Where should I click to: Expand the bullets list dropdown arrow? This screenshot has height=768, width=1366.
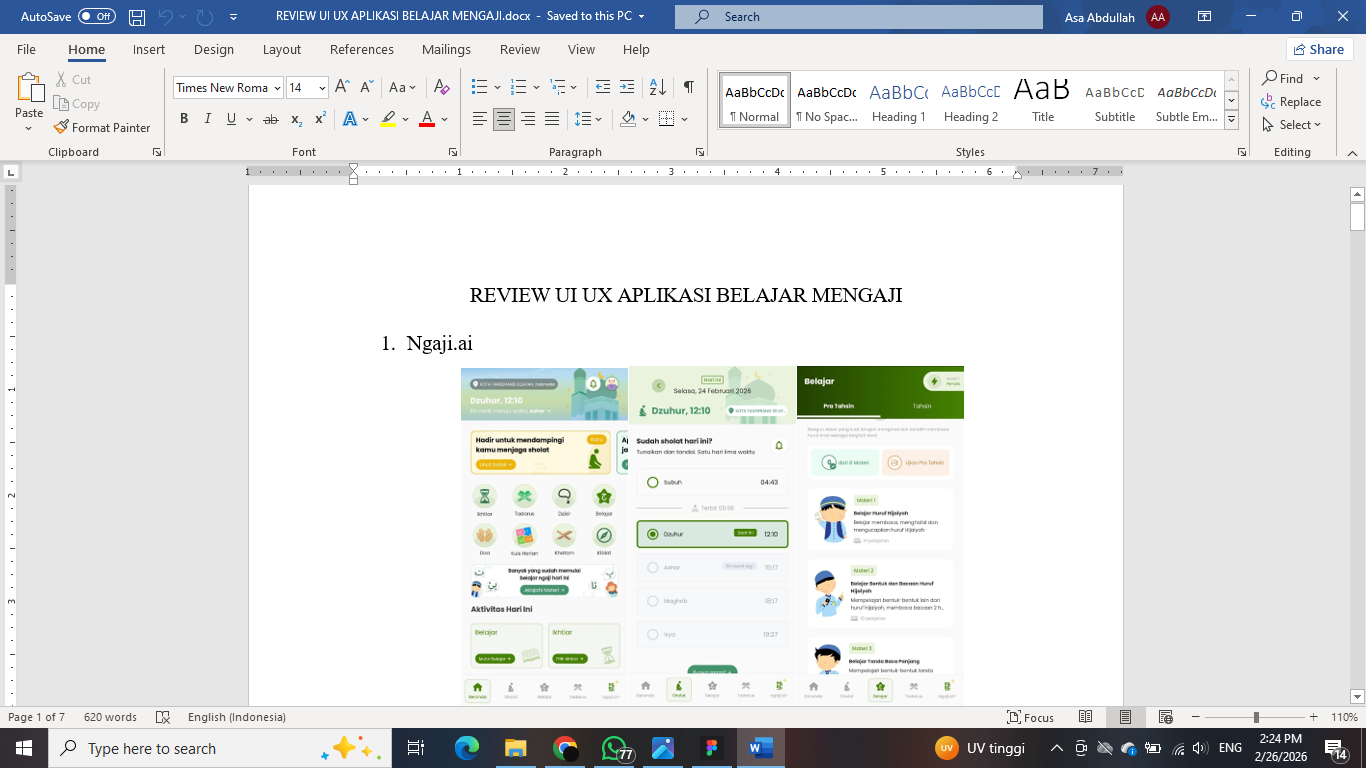pos(497,88)
